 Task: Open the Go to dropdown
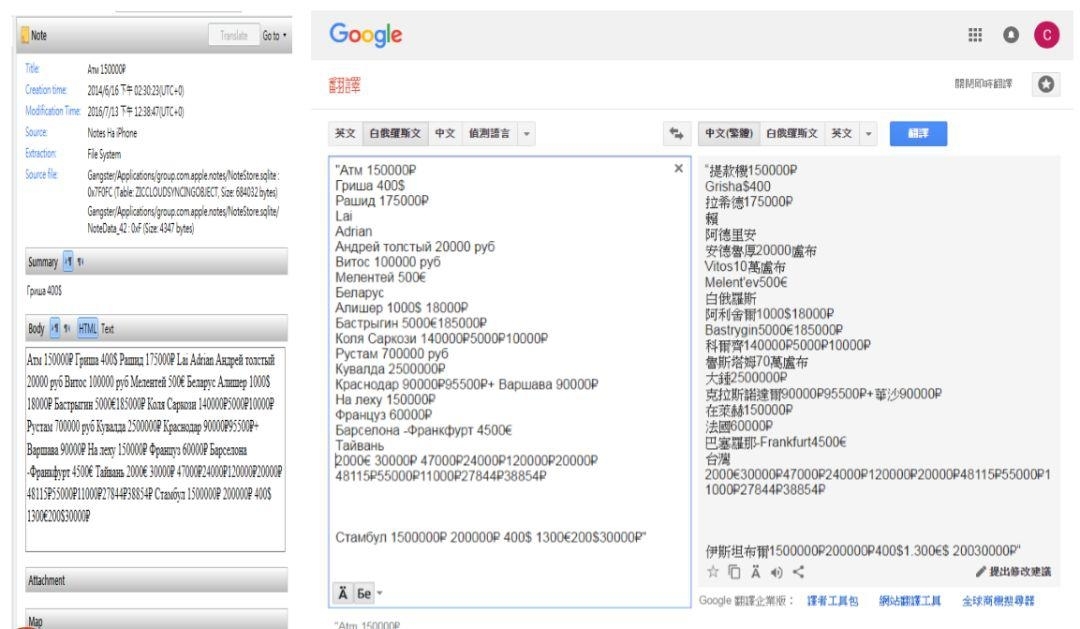coord(275,34)
